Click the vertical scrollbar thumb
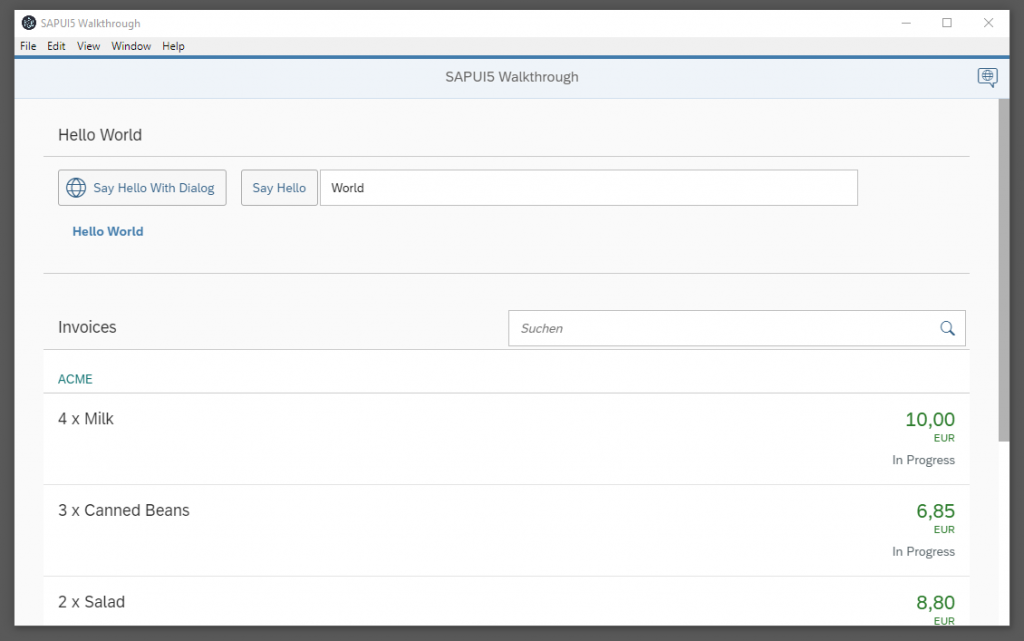 [1003, 270]
